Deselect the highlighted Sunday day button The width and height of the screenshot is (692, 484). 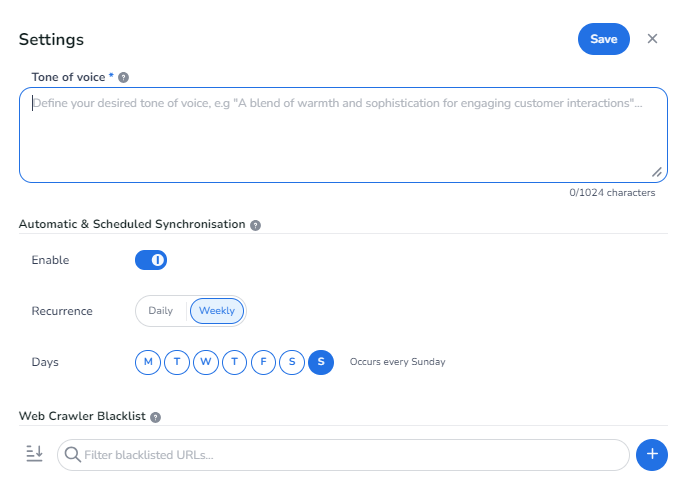point(321,362)
